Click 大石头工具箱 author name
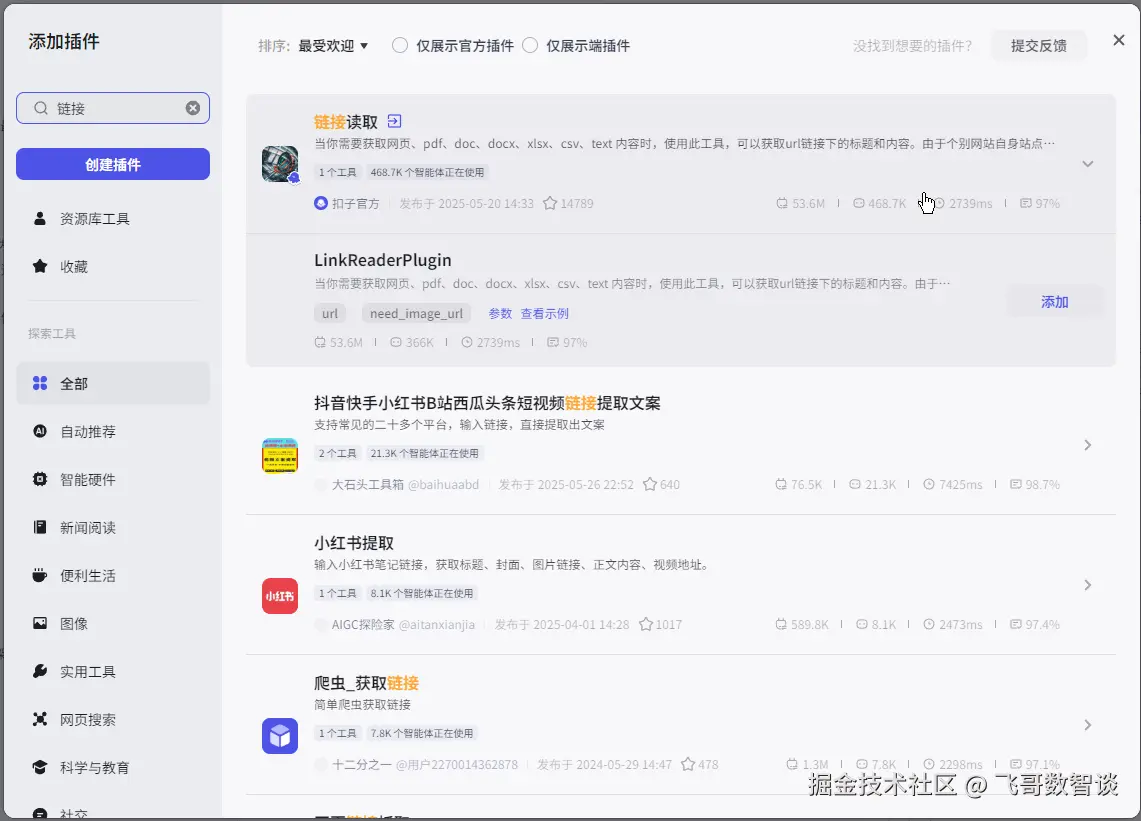Image resolution: width=1141 pixels, height=821 pixels. pyautogui.click(x=367, y=485)
